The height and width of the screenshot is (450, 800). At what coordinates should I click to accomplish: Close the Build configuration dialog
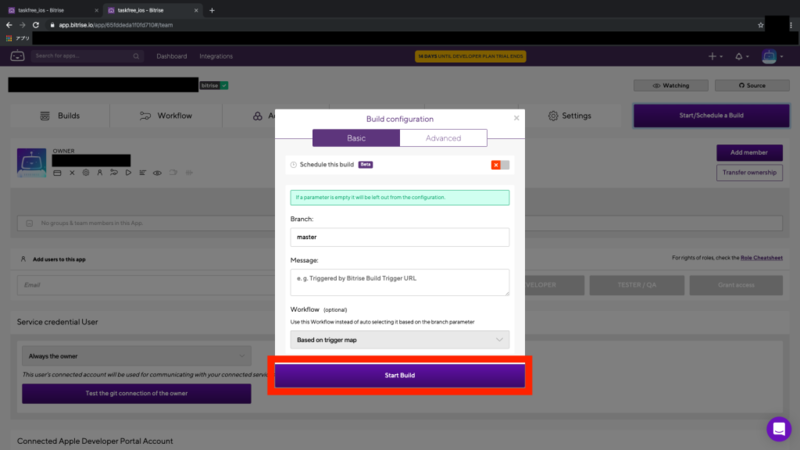click(x=516, y=118)
